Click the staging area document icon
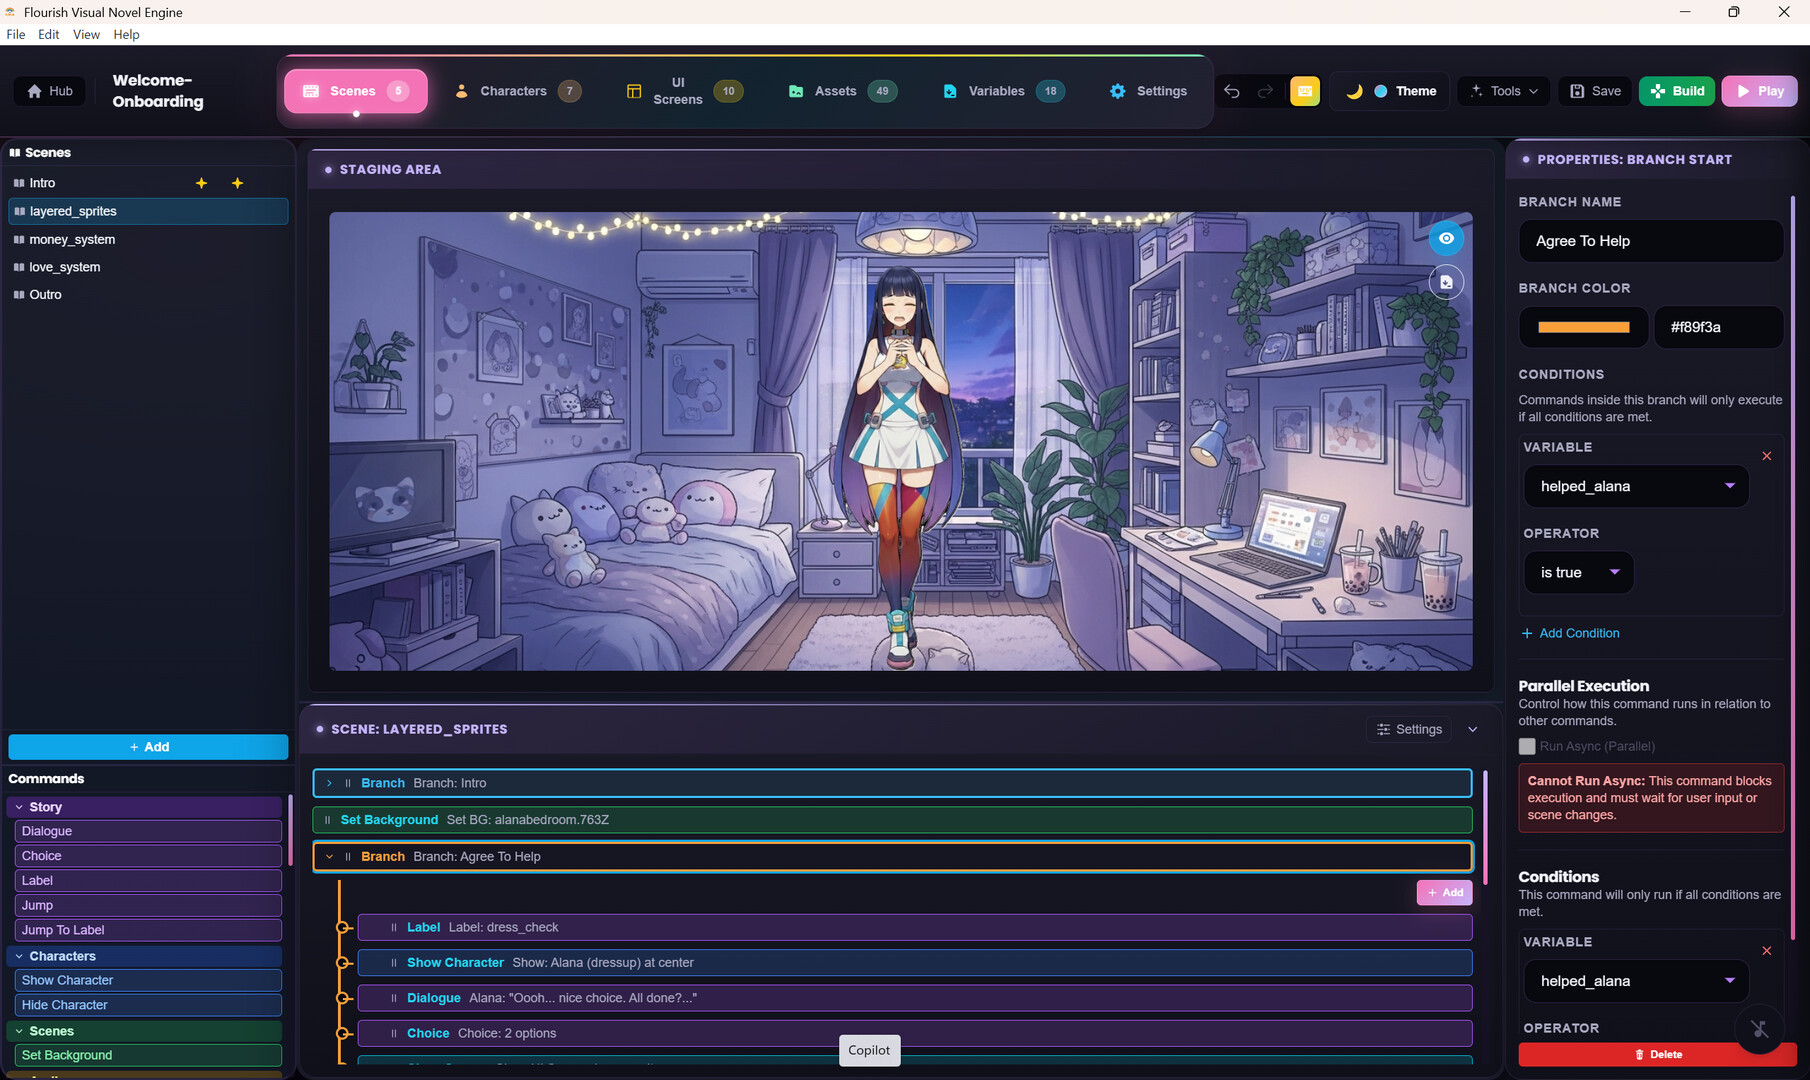The image size is (1810, 1080). click(x=1446, y=282)
